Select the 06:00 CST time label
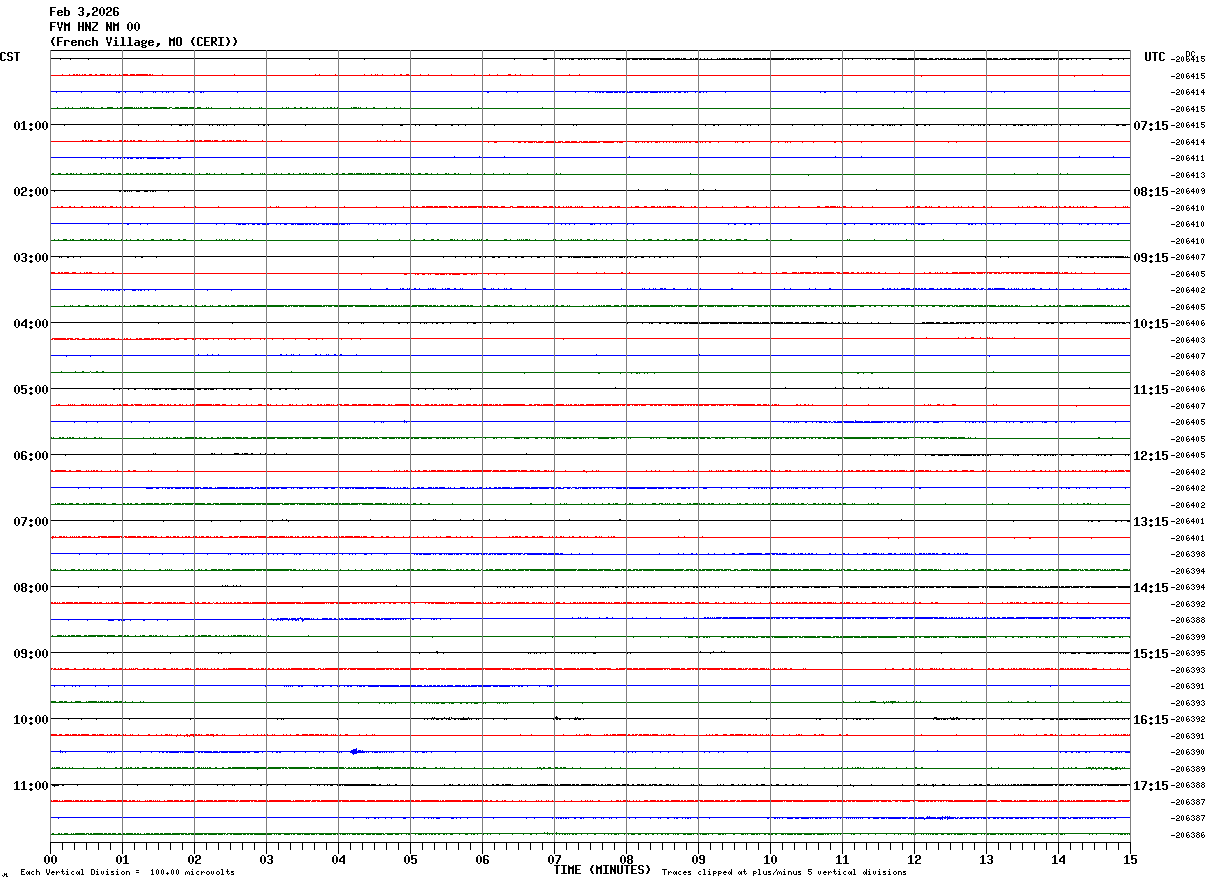The width and height of the screenshot is (1210, 886). click(x=31, y=456)
